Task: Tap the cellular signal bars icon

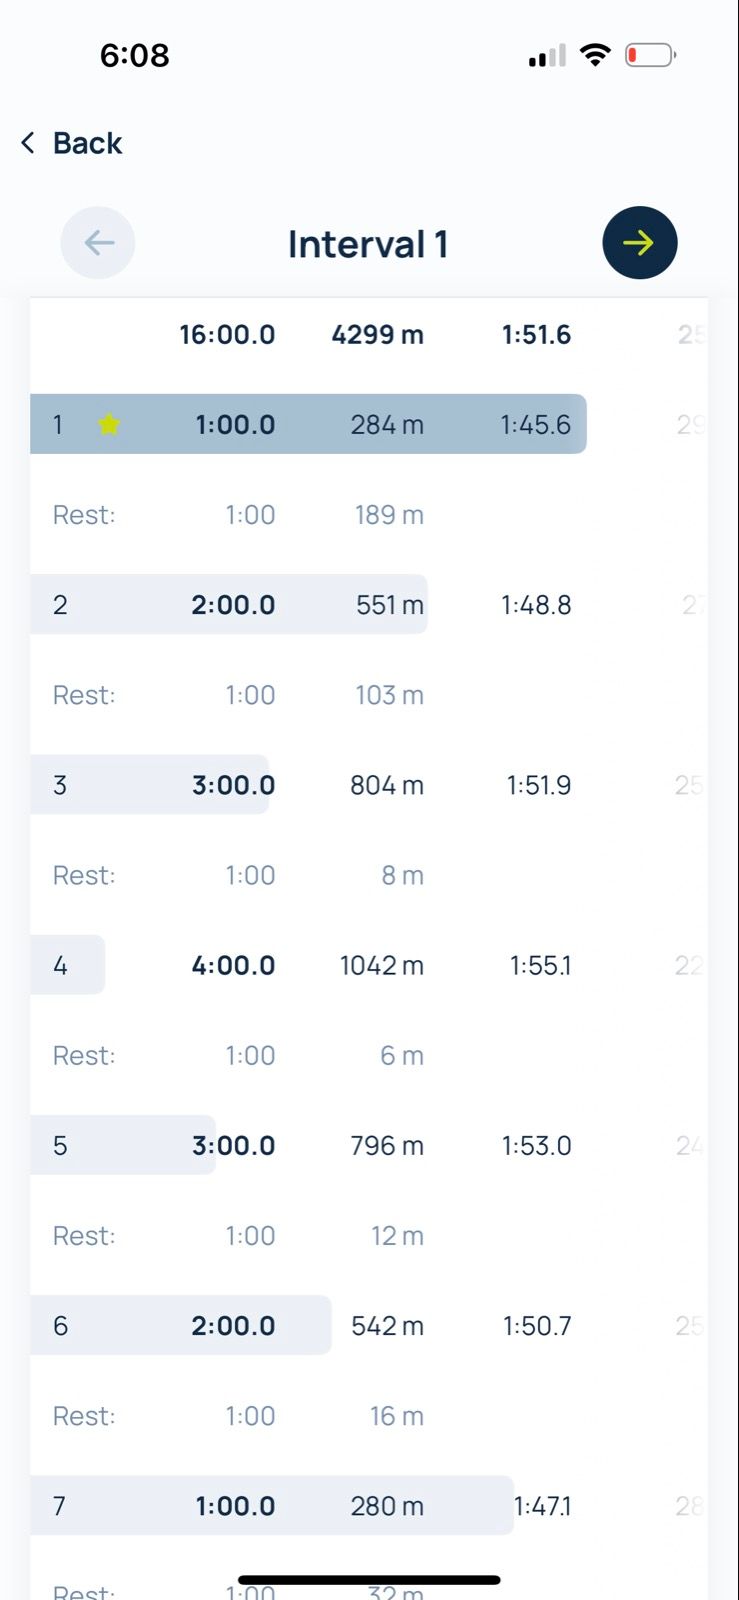Action: coord(547,56)
